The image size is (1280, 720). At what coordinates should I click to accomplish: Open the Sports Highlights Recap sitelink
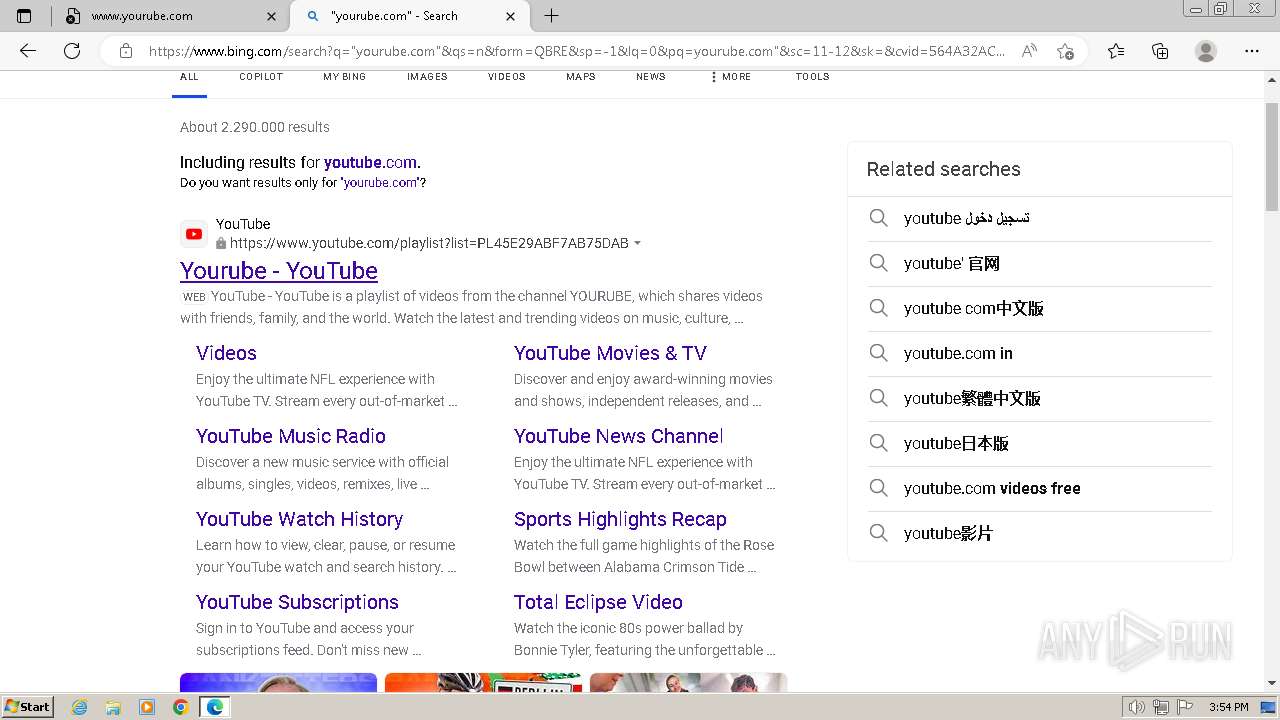click(620, 519)
